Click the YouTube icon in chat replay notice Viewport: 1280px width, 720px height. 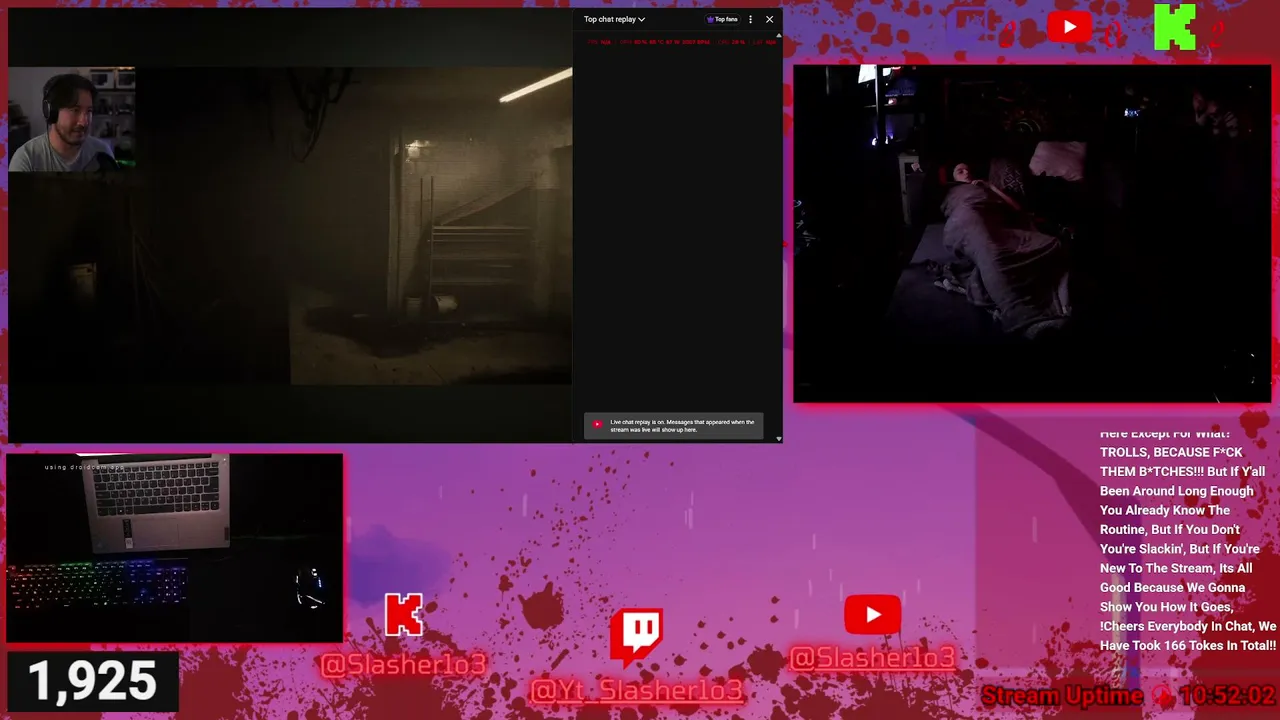[597, 424]
